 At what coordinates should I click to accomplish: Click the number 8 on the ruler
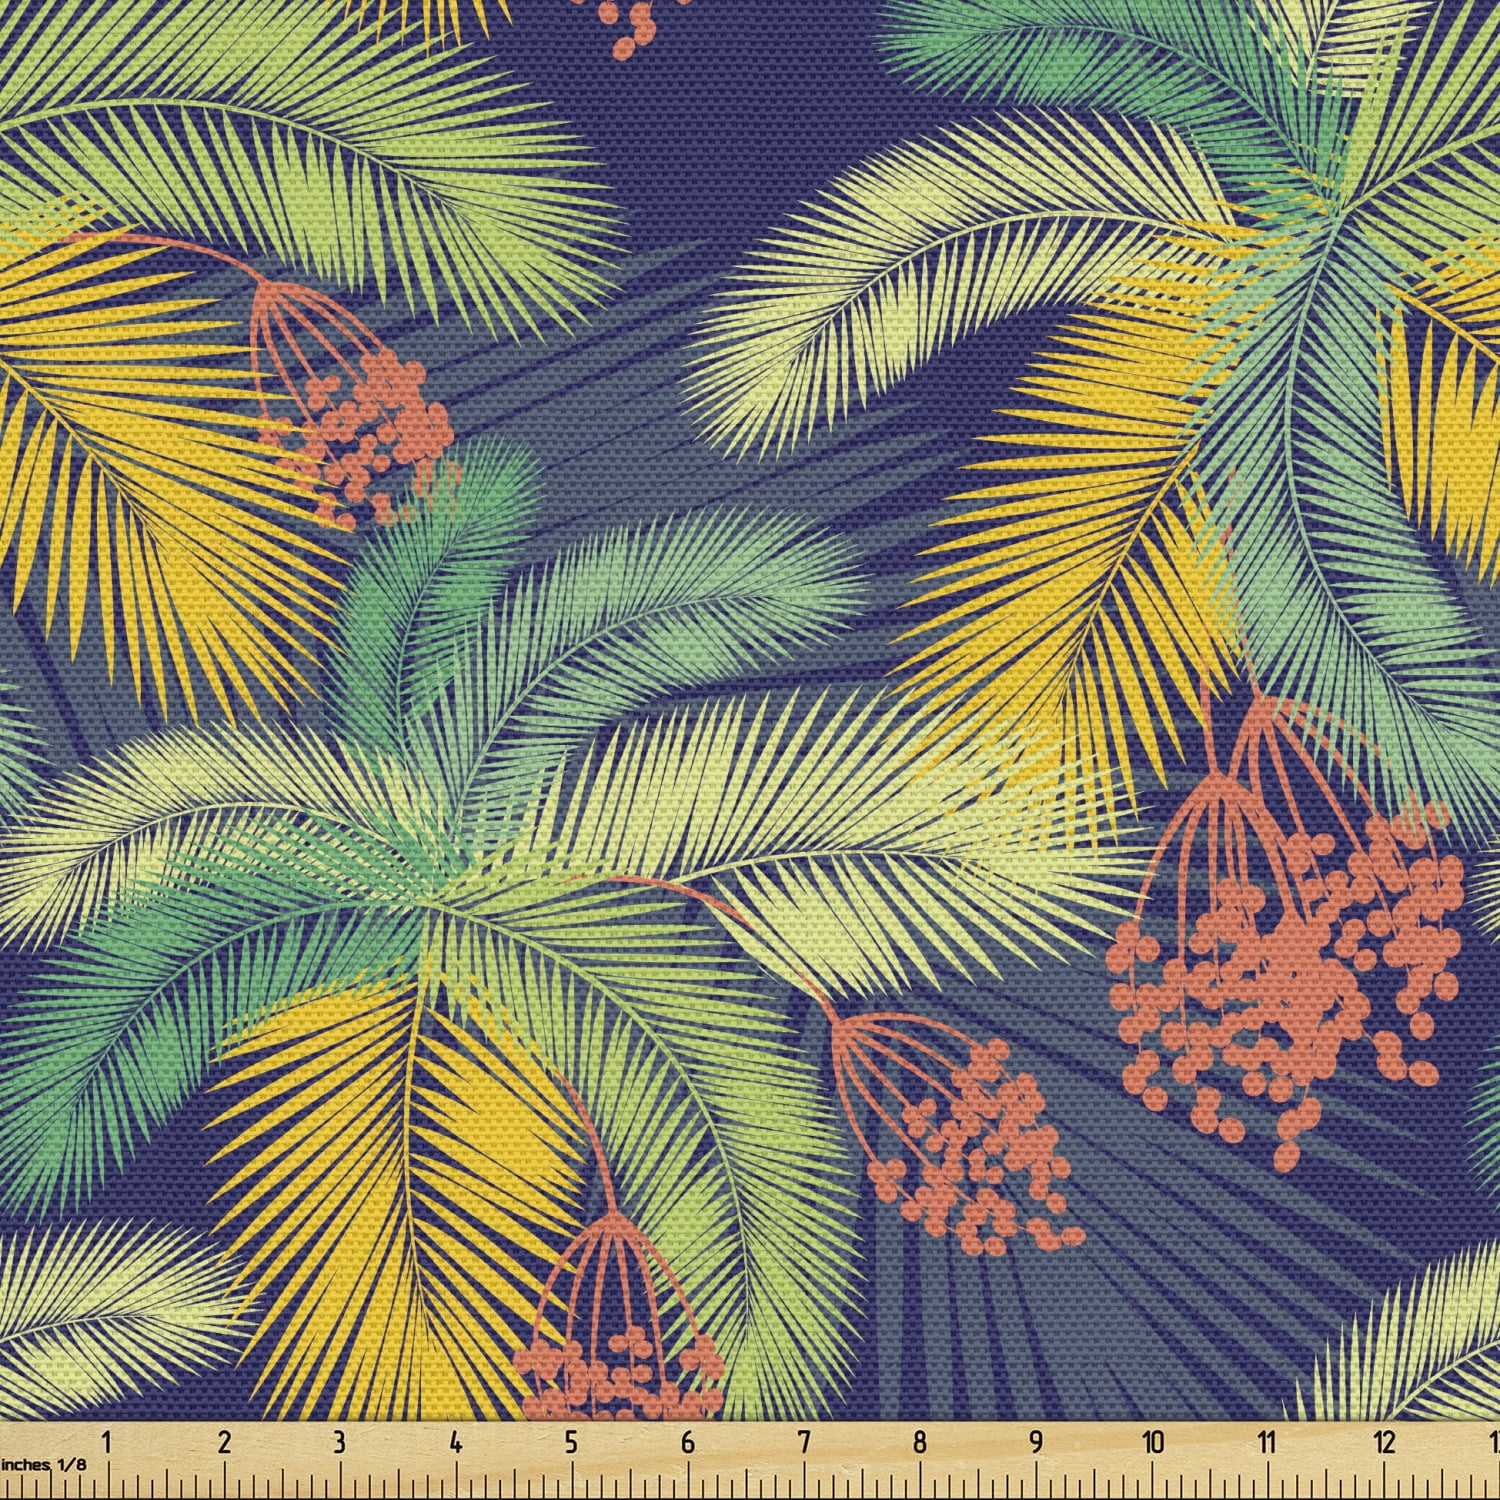point(919,1441)
